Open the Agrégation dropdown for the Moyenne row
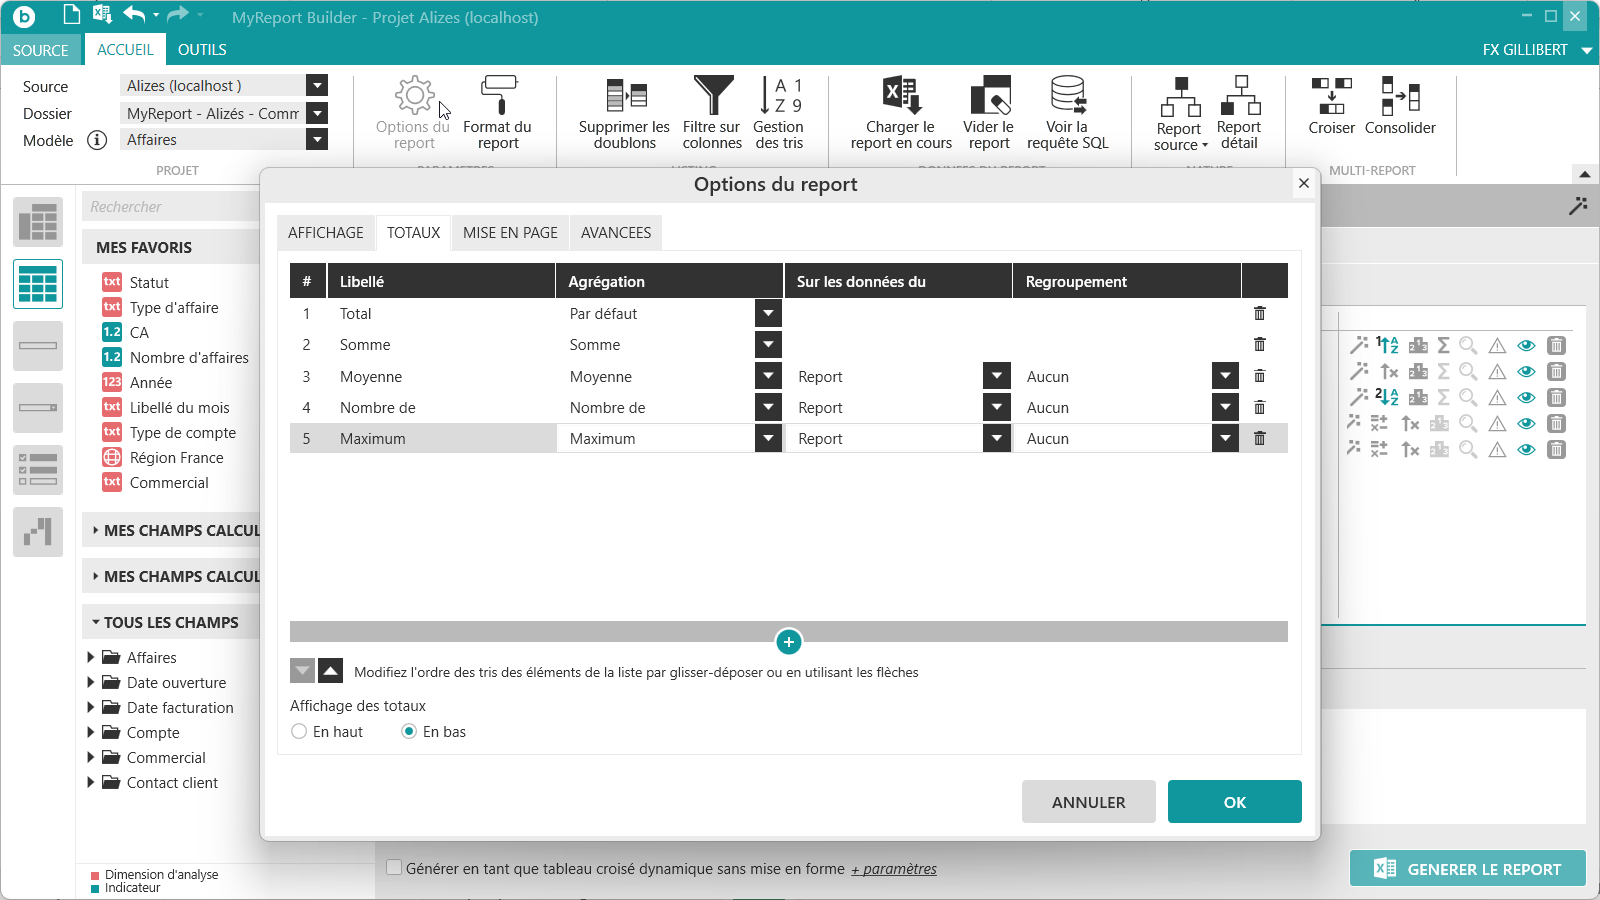The width and height of the screenshot is (1600, 900). click(768, 376)
